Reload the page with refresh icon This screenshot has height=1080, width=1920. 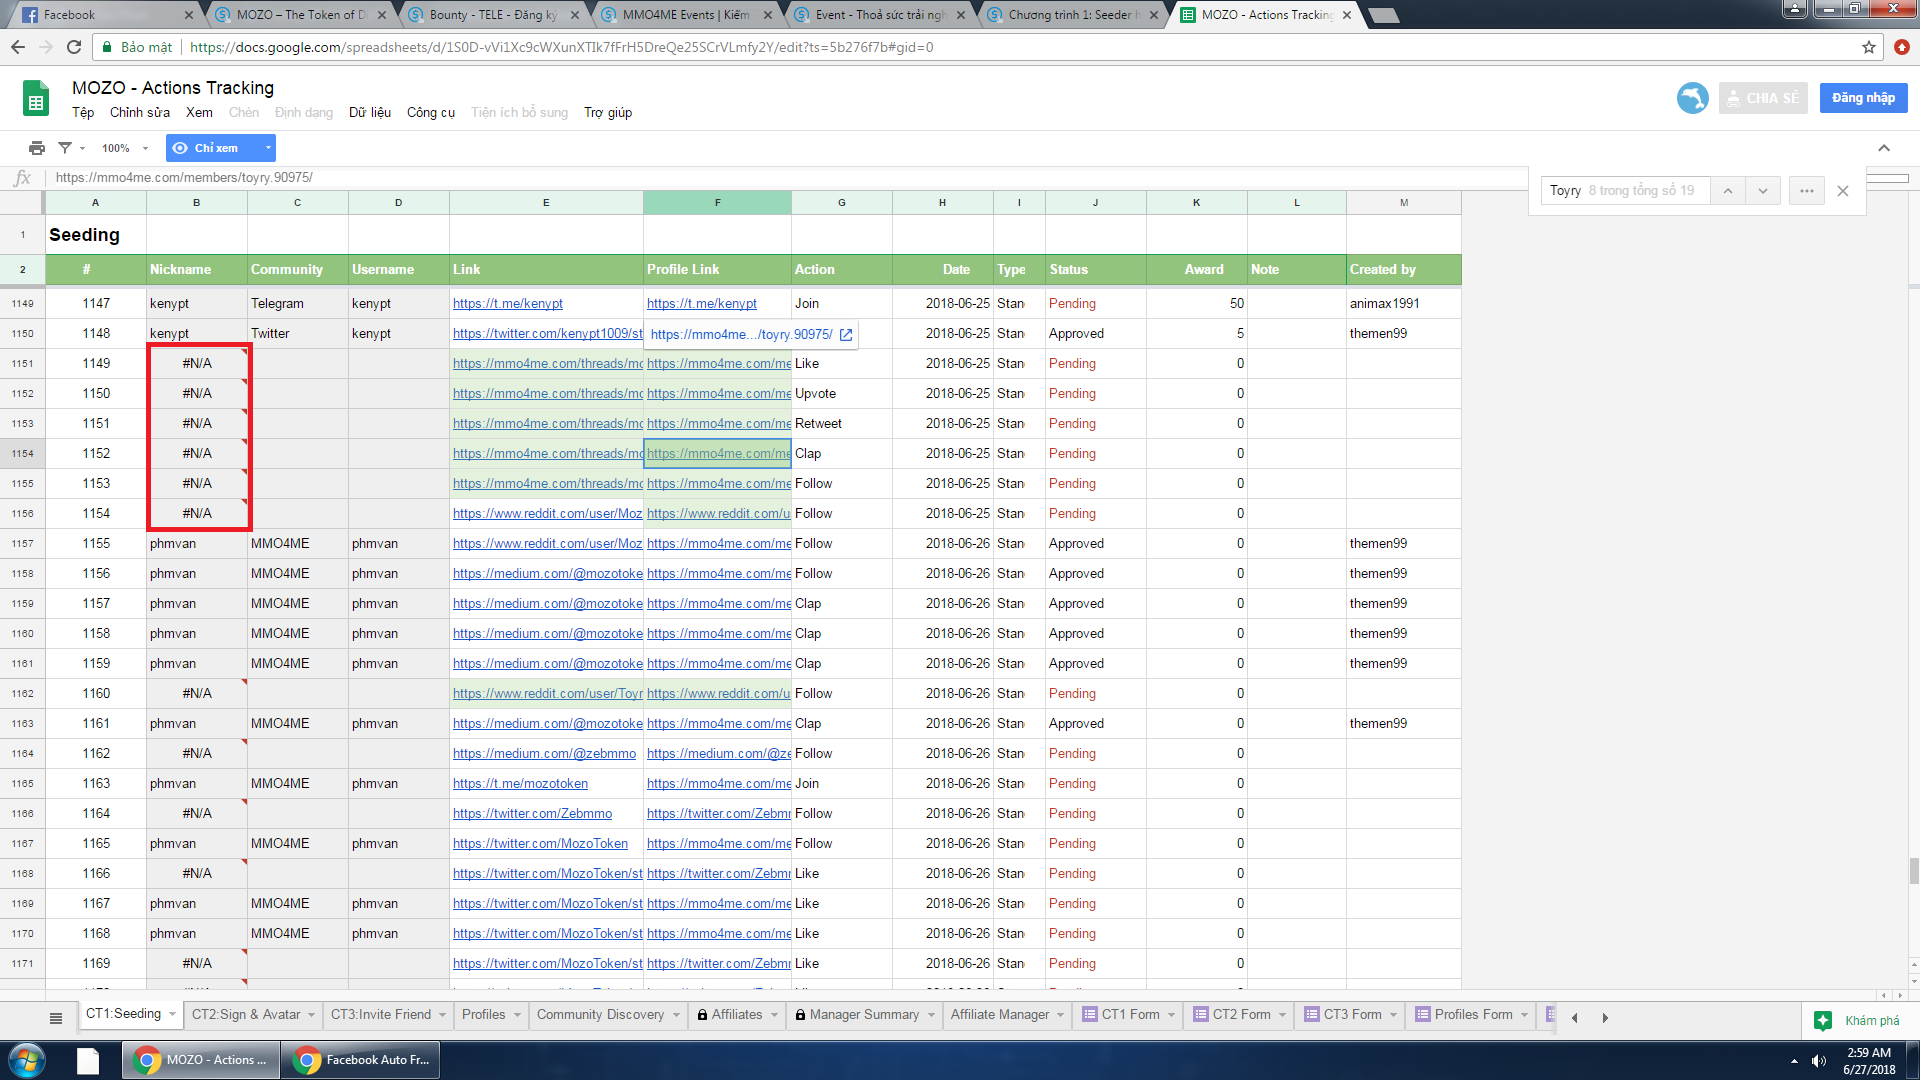click(x=74, y=47)
